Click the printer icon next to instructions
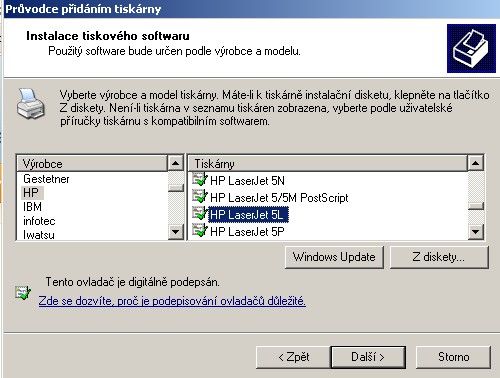The height and width of the screenshot is (378, 500). pyautogui.click(x=30, y=104)
